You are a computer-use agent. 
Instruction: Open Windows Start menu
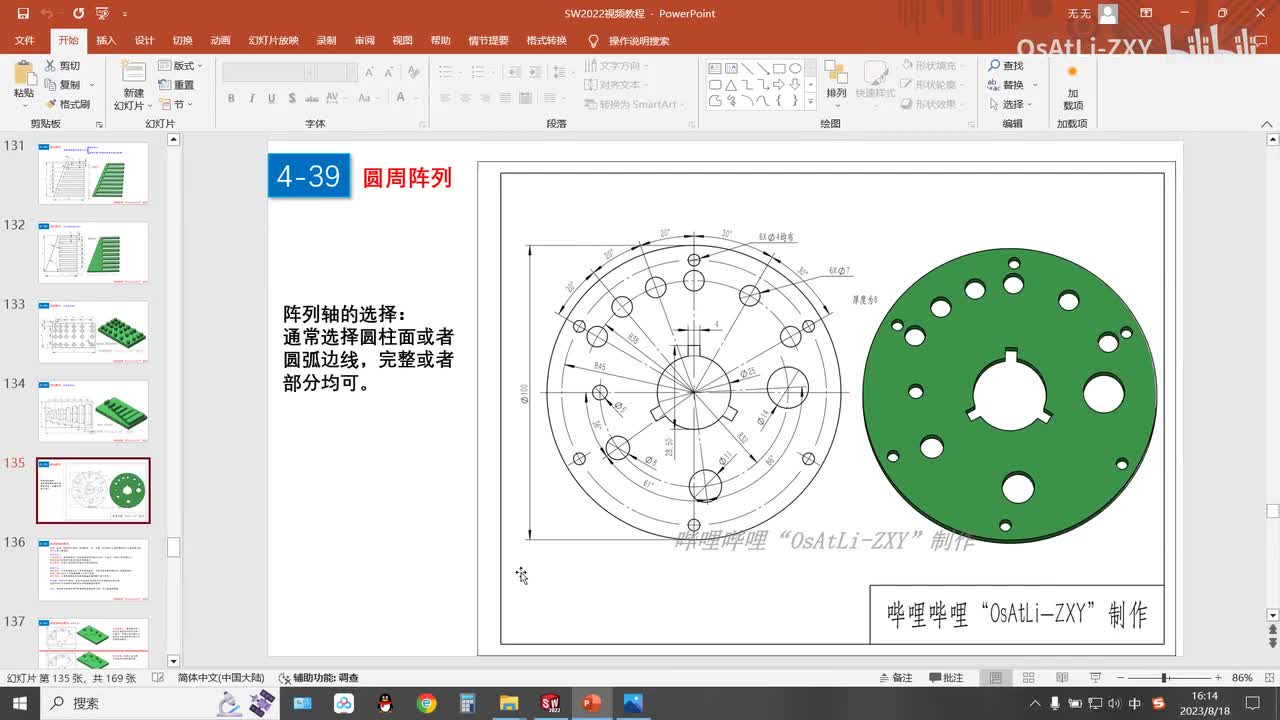19,703
